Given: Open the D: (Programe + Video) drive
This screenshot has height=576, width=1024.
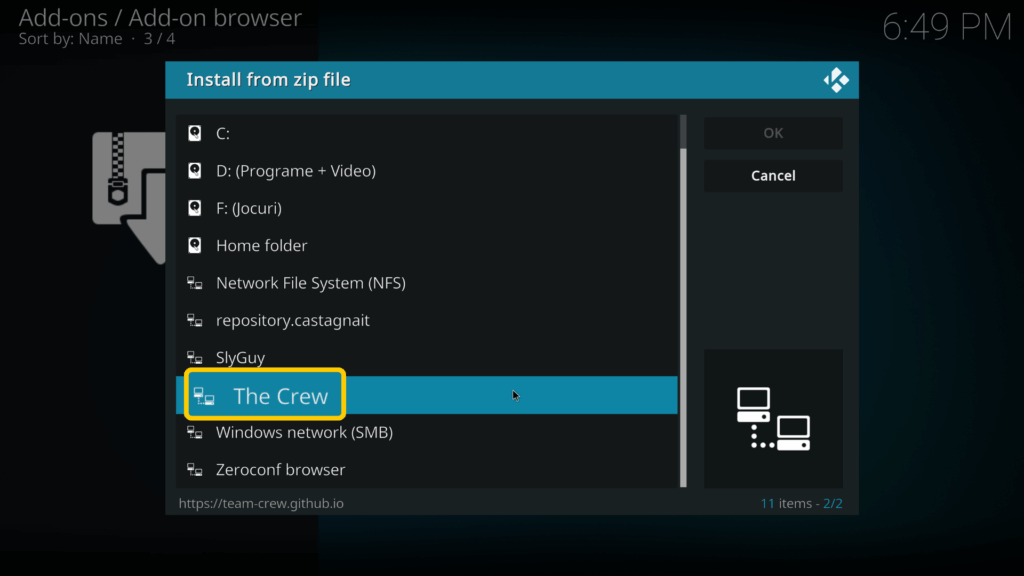Looking at the screenshot, I should (x=296, y=170).
